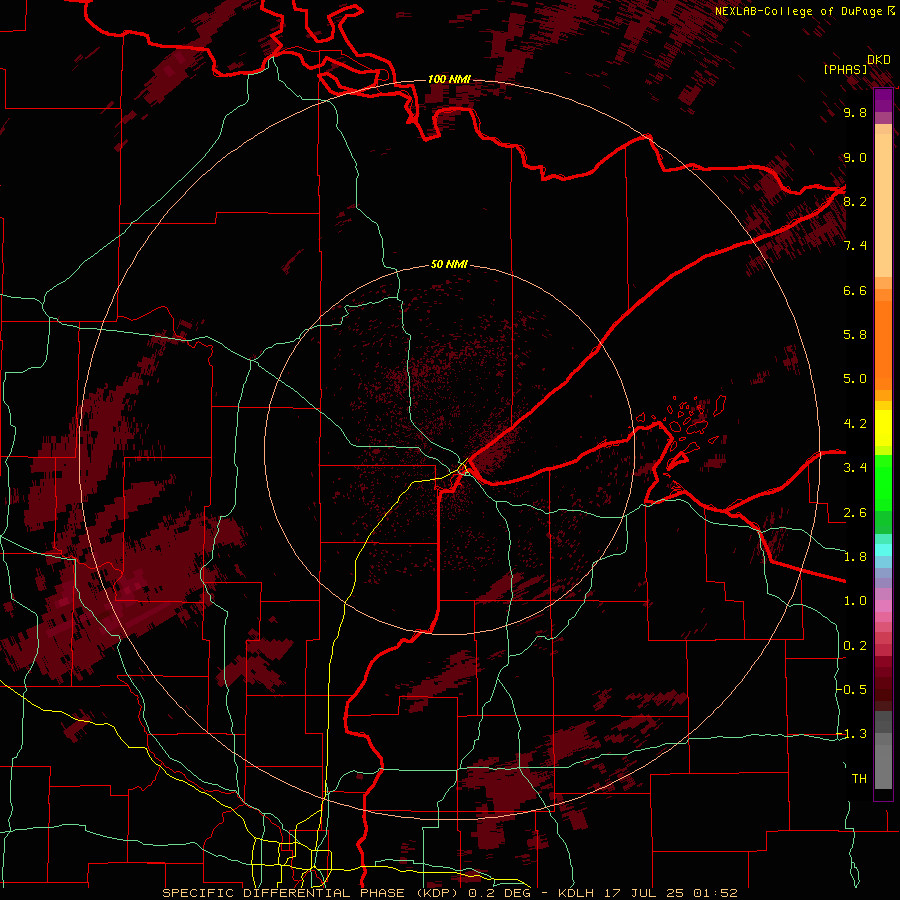Image resolution: width=900 pixels, height=900 pixels.
Task: Select the 5.0 color scale value
Action: point(855,379)
